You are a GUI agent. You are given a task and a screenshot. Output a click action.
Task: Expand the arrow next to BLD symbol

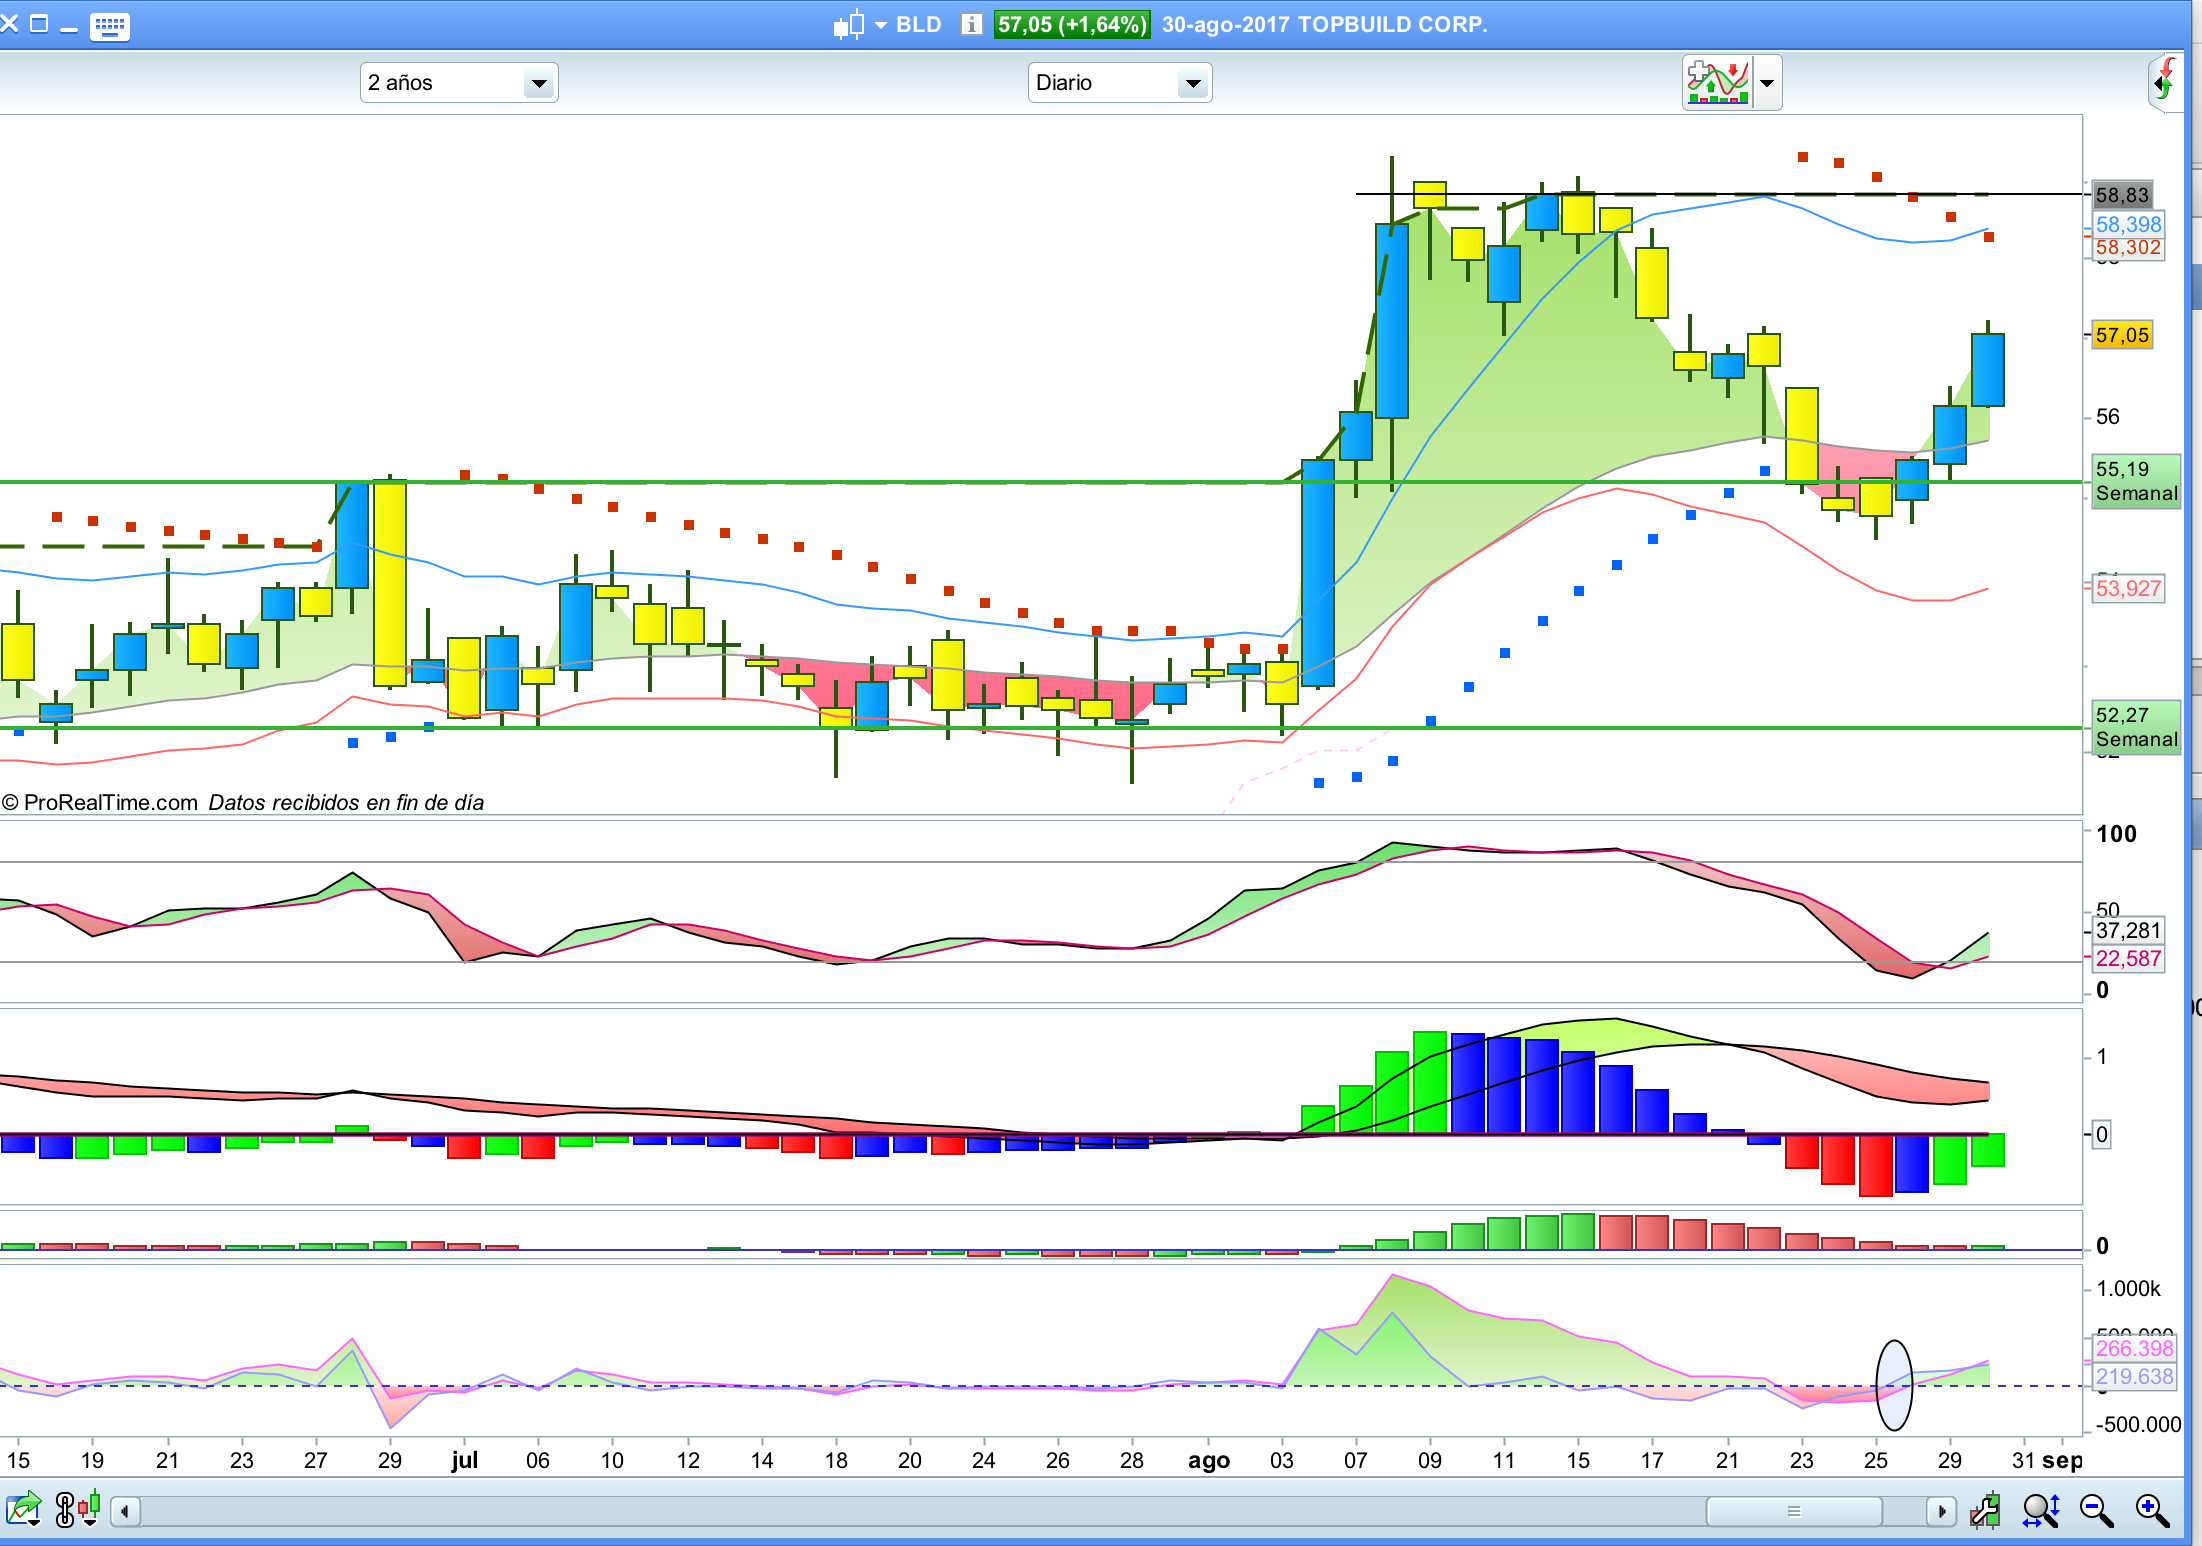pyautogui.click(x=881, y=25)
